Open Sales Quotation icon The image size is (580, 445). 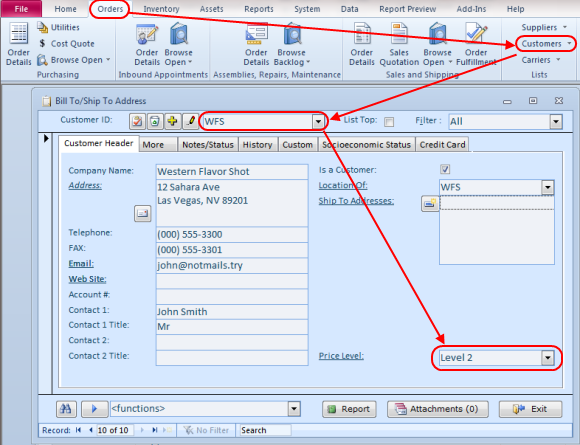(x=399, y=44)
